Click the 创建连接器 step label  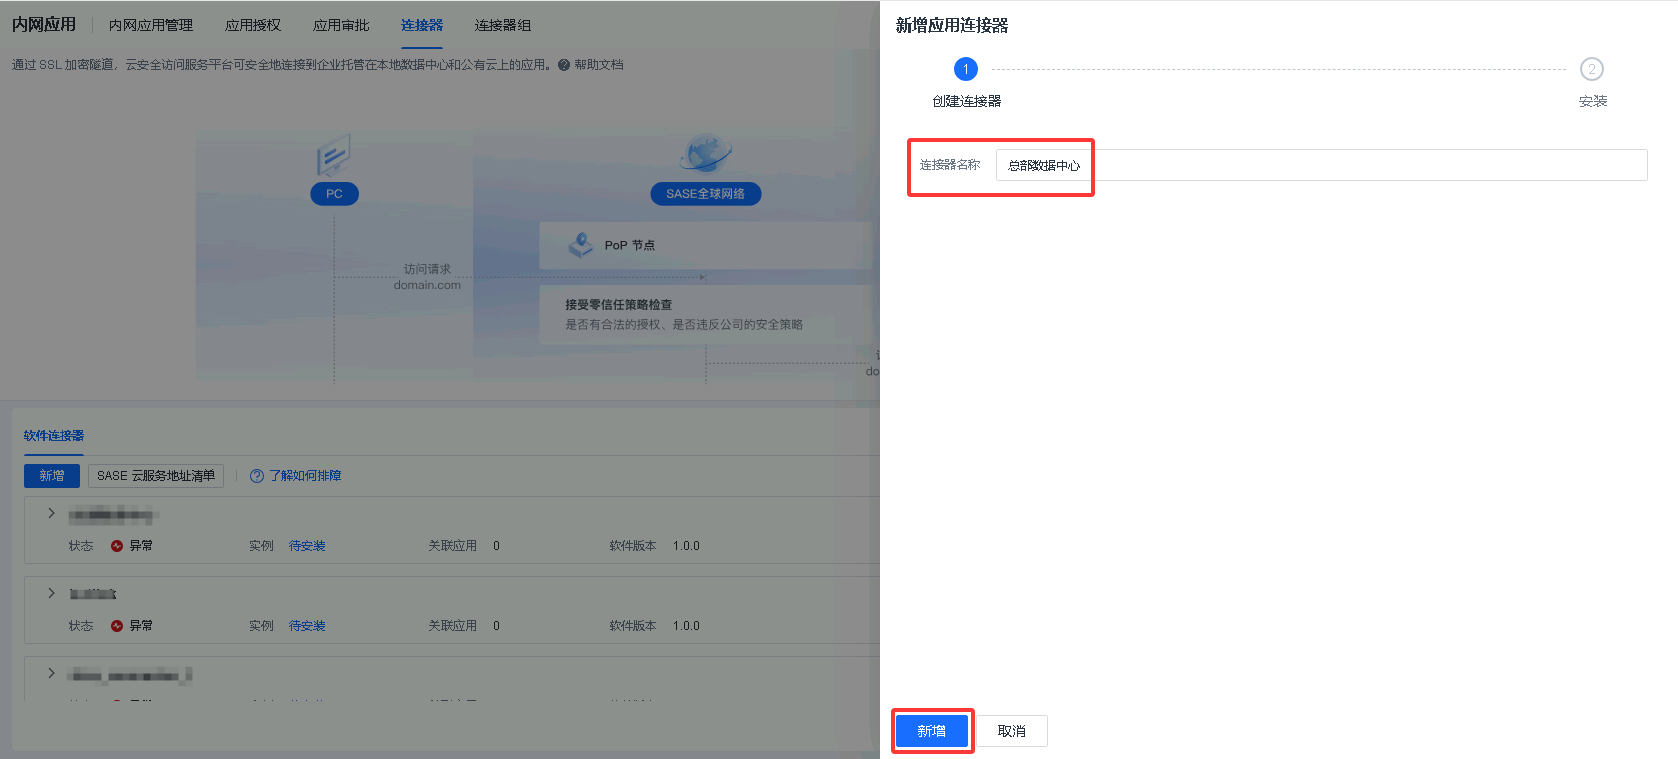967,101
